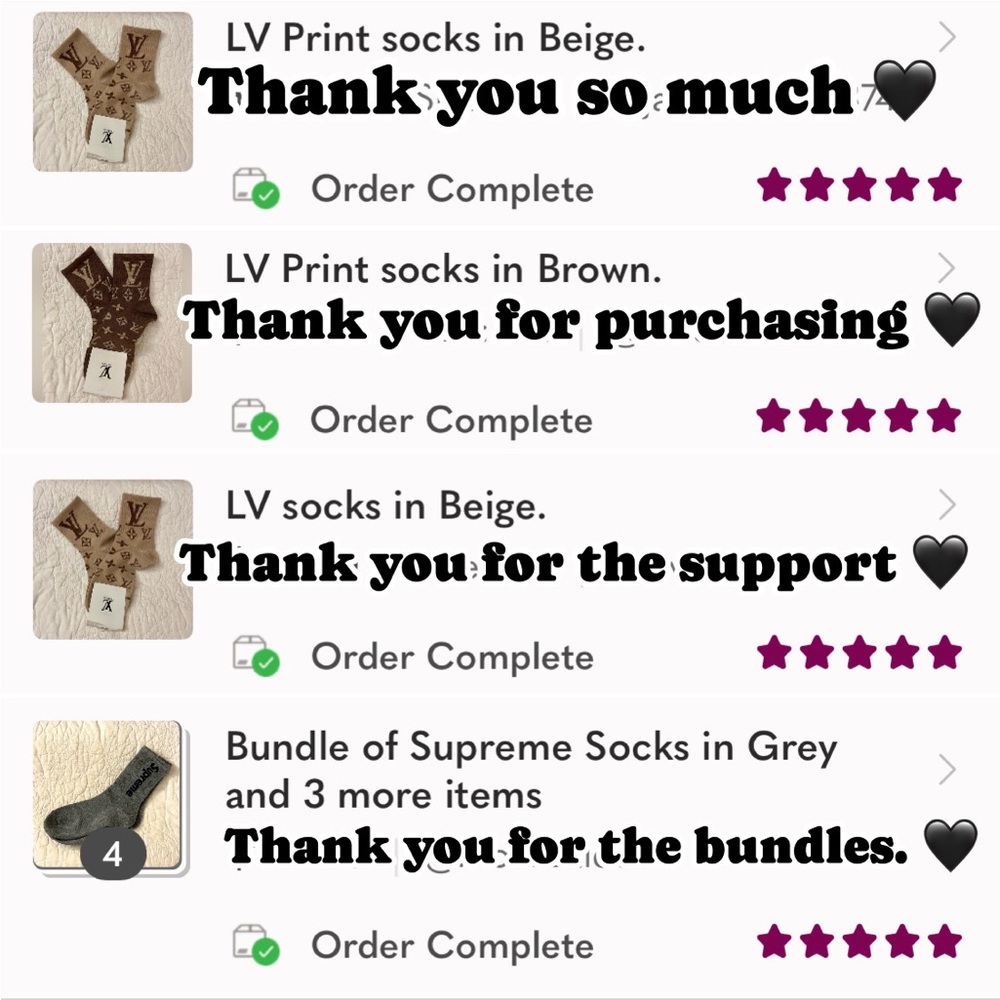Viewport: 1000px width, 1000px height.
Task: Click the order complete icon for Supreme socks bundle
Action: (x=257, y=945)
